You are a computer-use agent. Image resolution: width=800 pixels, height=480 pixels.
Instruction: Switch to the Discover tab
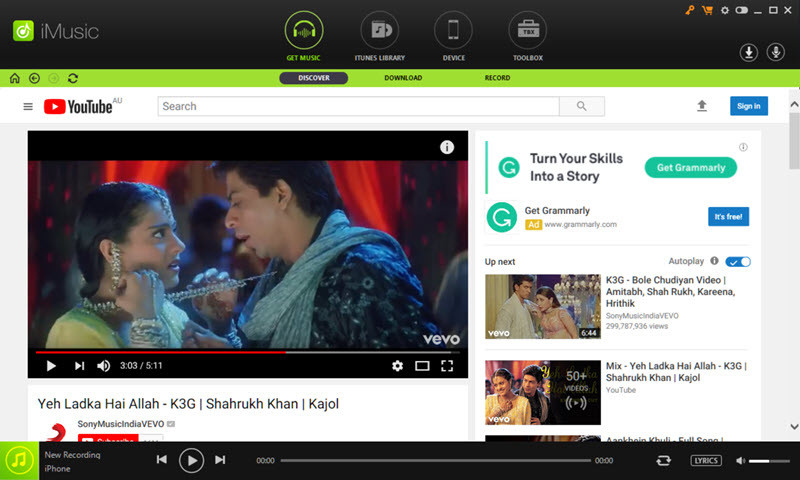[x=314, y=78]
